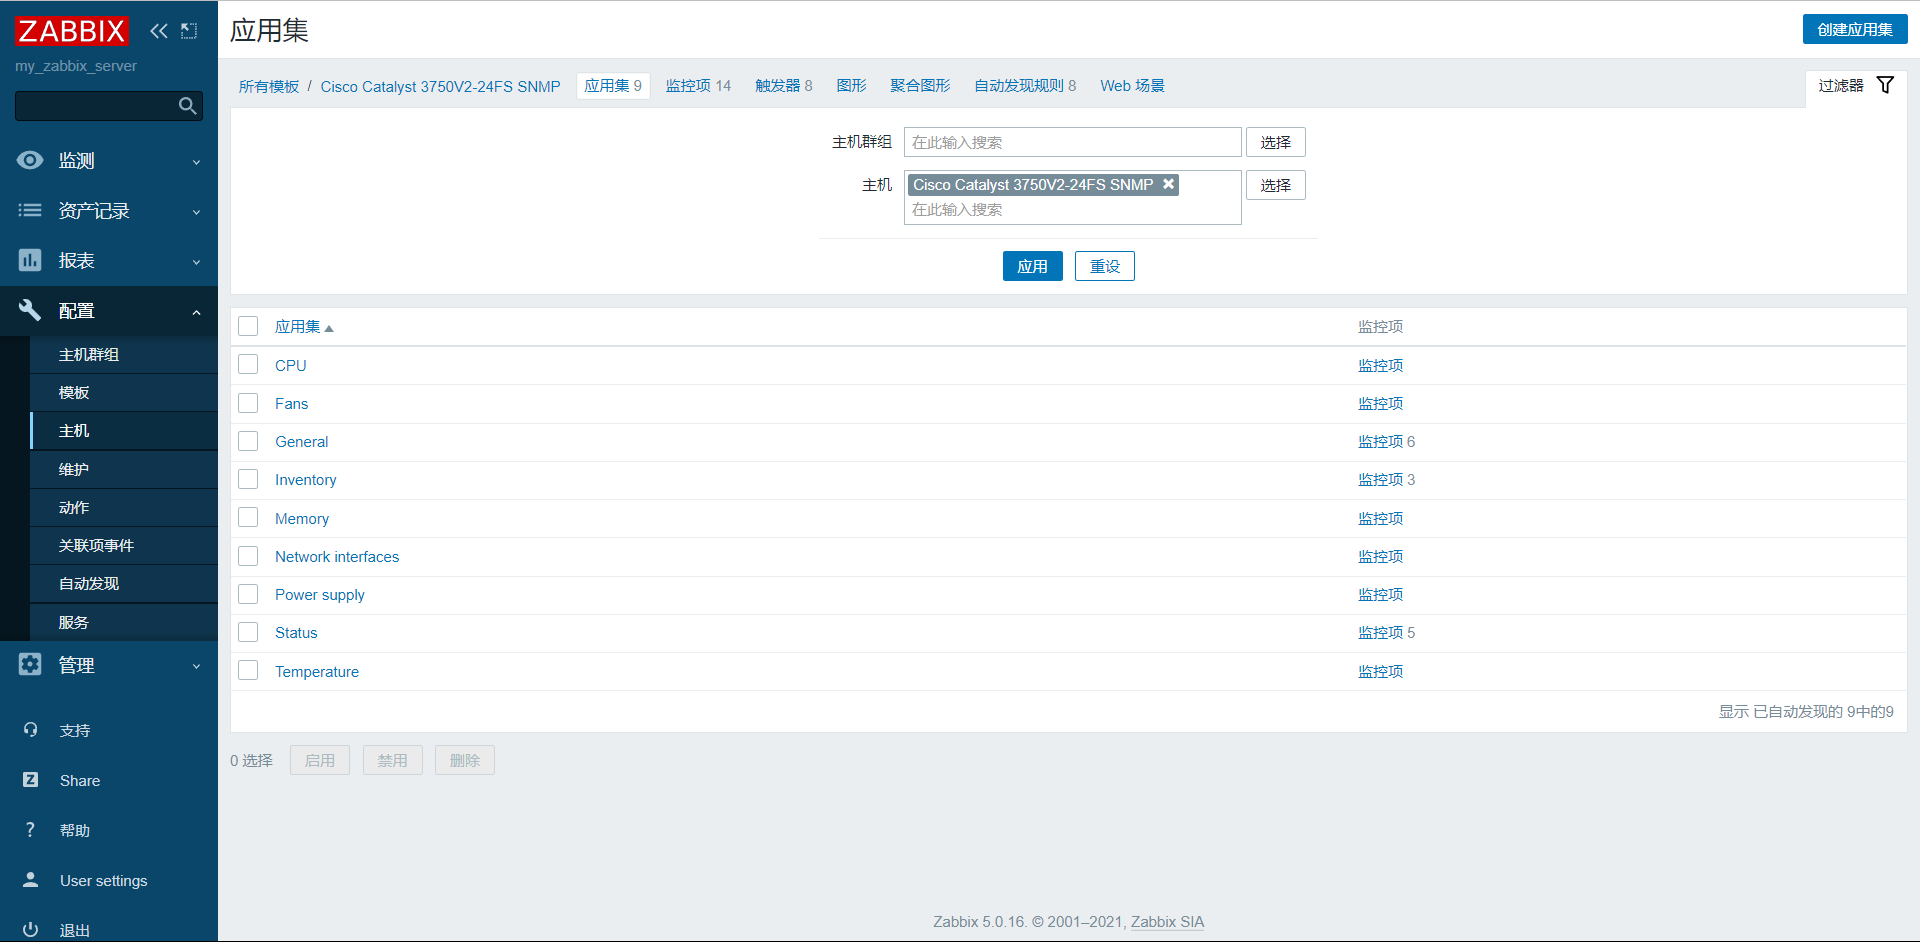The width and height of the screenshot is (1920, 942).
Task: Click the bar-chart icon for 报表
Action: (30, 260)
